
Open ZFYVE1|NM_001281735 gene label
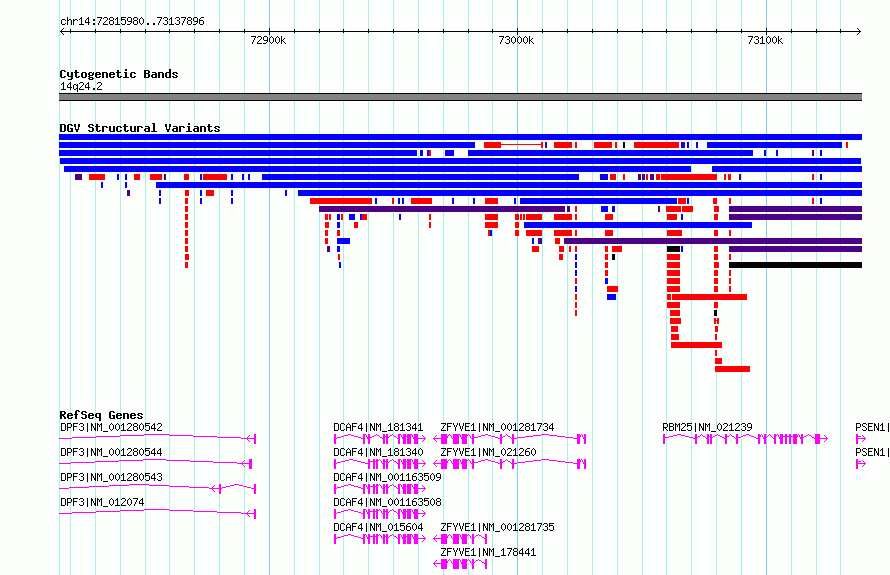click(497, 527)
